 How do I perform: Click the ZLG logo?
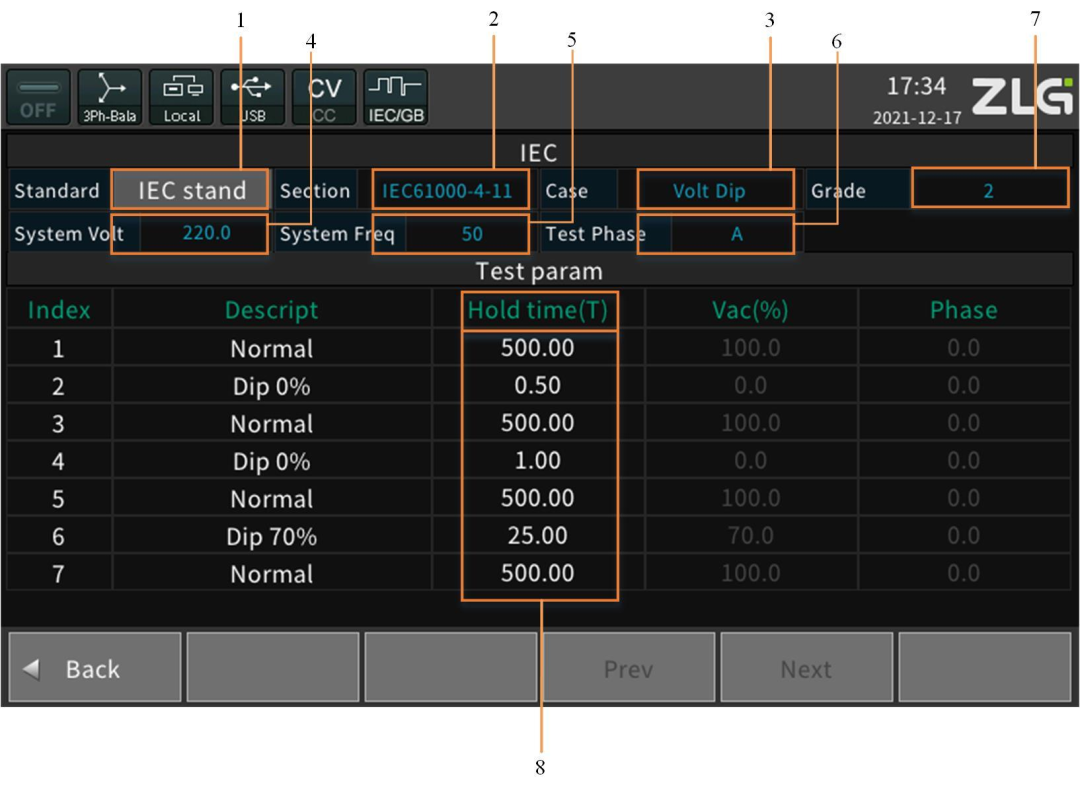[1022, 97]
